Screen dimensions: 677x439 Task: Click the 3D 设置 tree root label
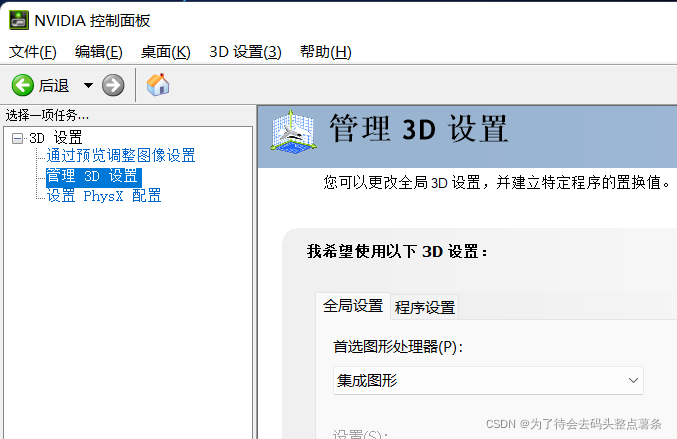coord(55,138)
